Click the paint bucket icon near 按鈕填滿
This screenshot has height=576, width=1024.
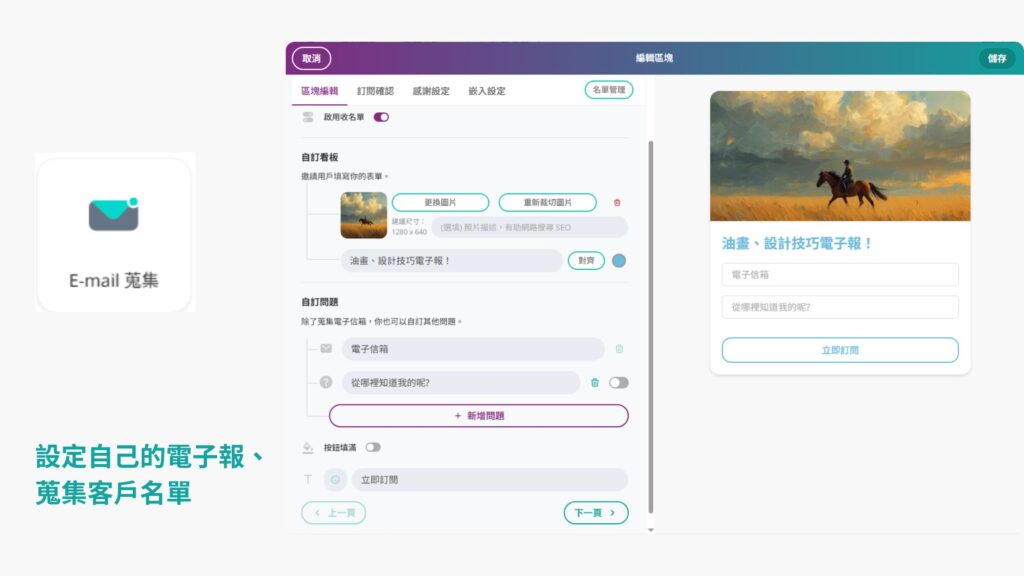click(x=308, y=447)
